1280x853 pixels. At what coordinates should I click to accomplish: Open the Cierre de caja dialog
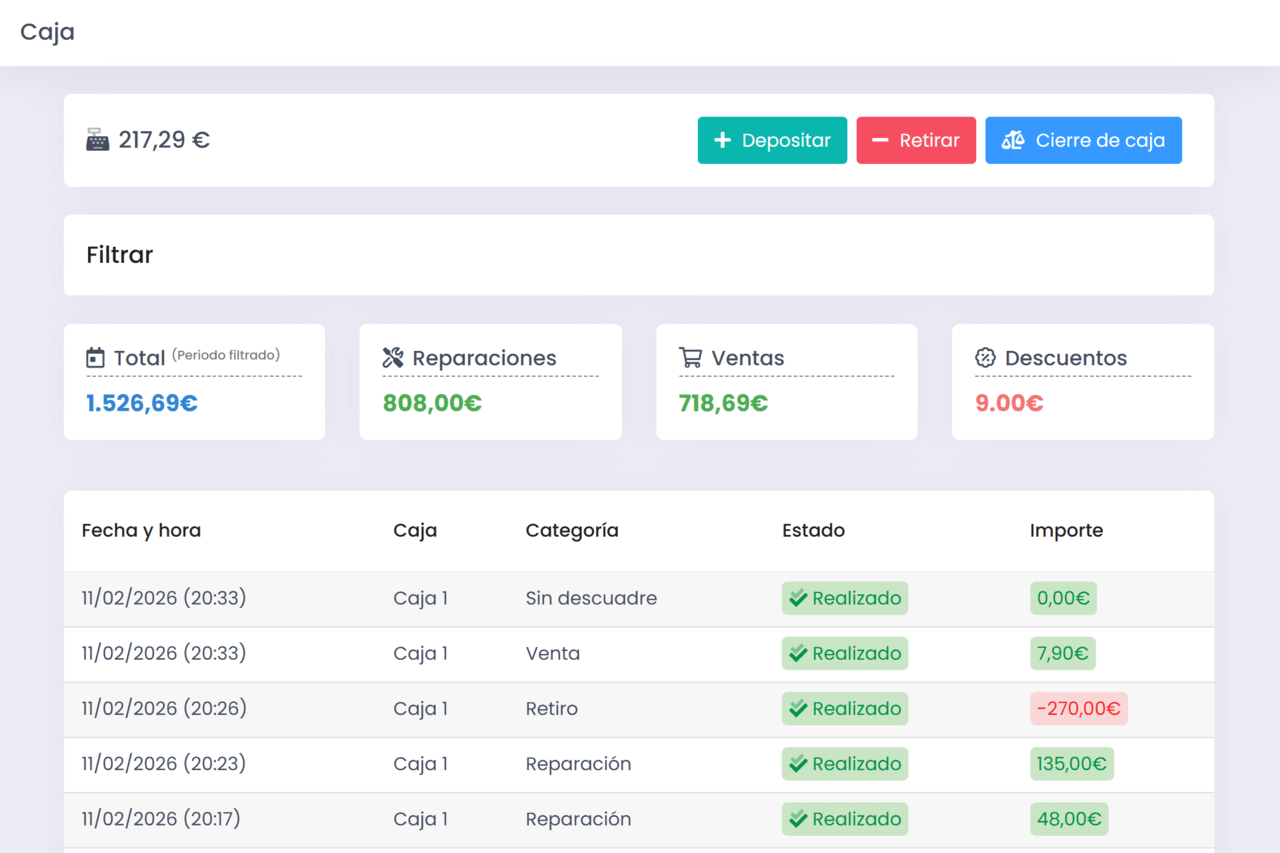(1083, 141)
